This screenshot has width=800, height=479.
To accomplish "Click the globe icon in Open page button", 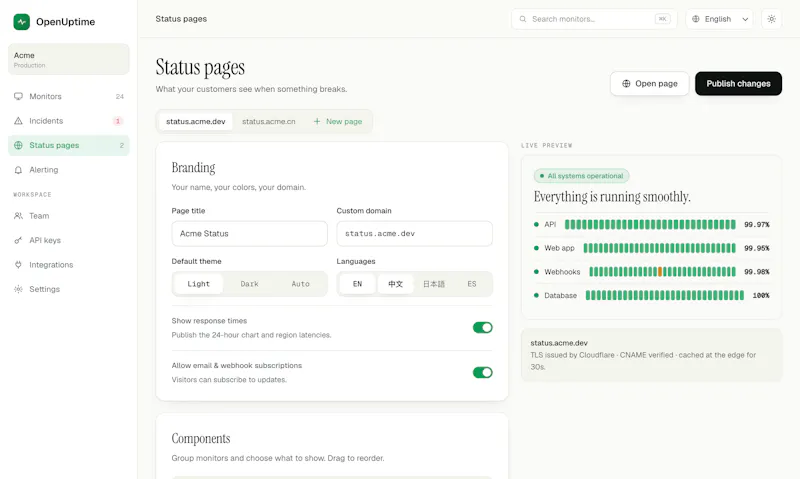I will click(626, 84).
